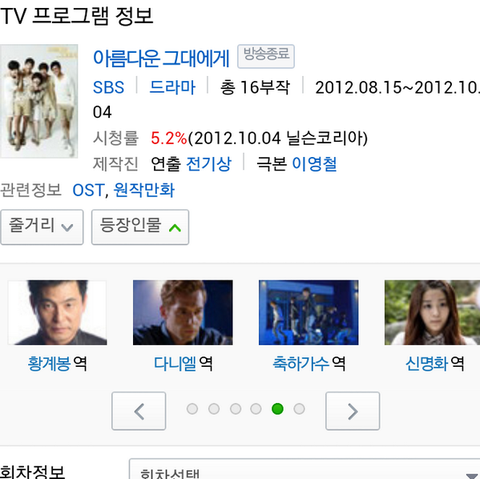Open 황계봉 character photo
This screenshot has width=480, height=479.
click(x=57, y=312)
